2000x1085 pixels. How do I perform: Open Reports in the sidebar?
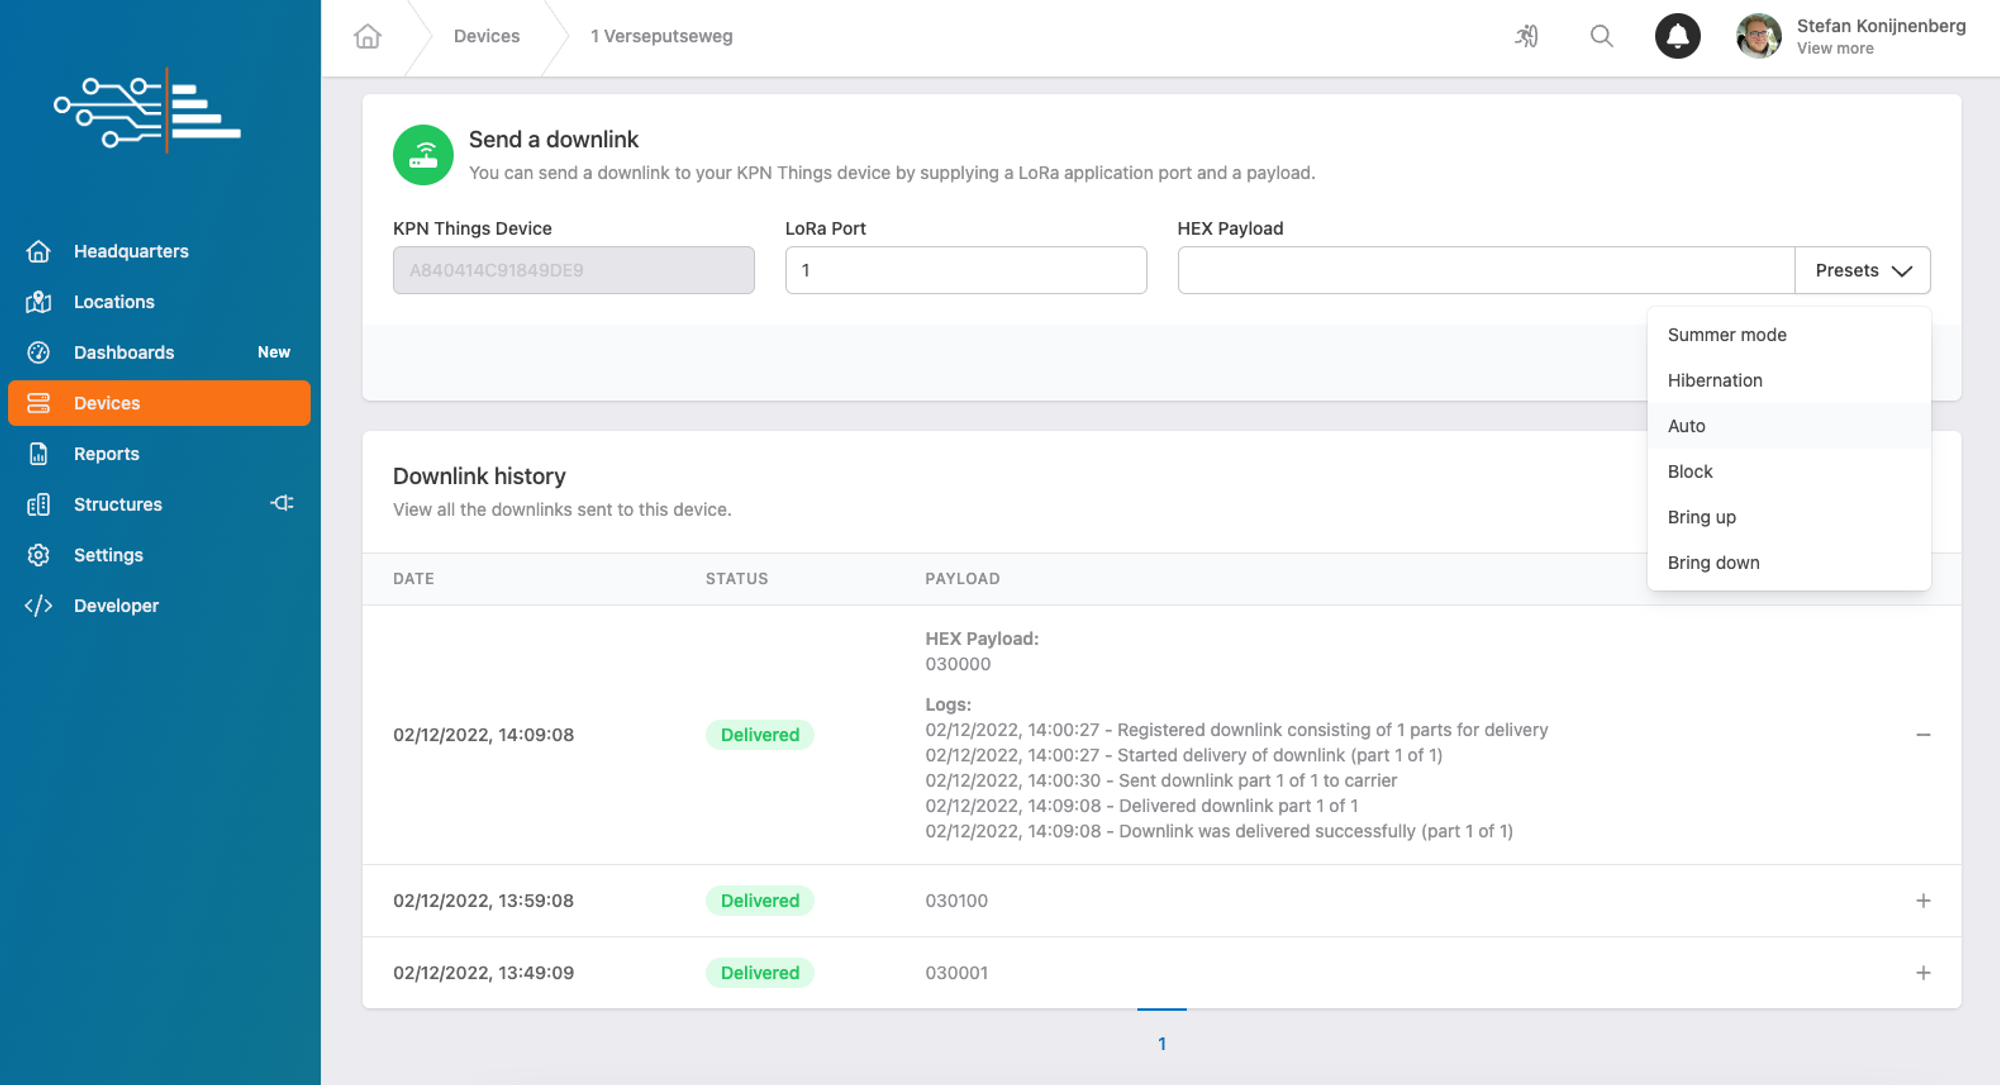click(x=106, y=454)
